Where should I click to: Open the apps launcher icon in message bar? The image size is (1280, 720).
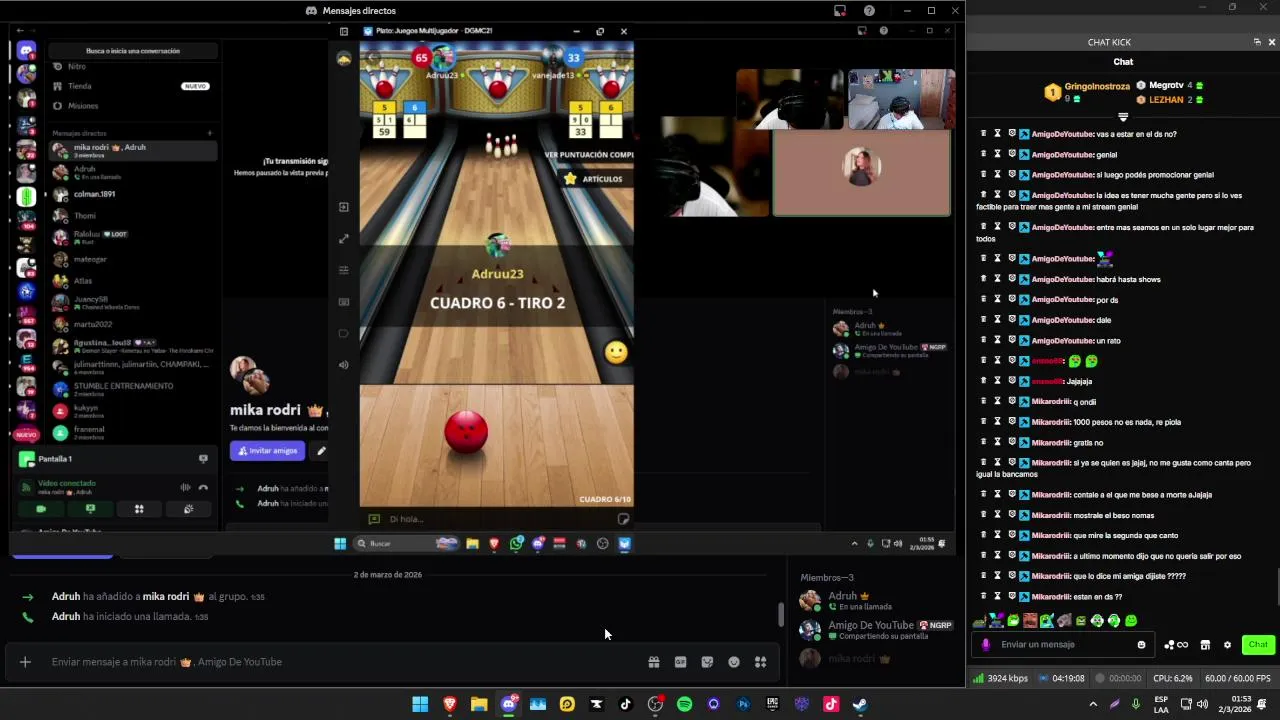[x=760, y=662]
